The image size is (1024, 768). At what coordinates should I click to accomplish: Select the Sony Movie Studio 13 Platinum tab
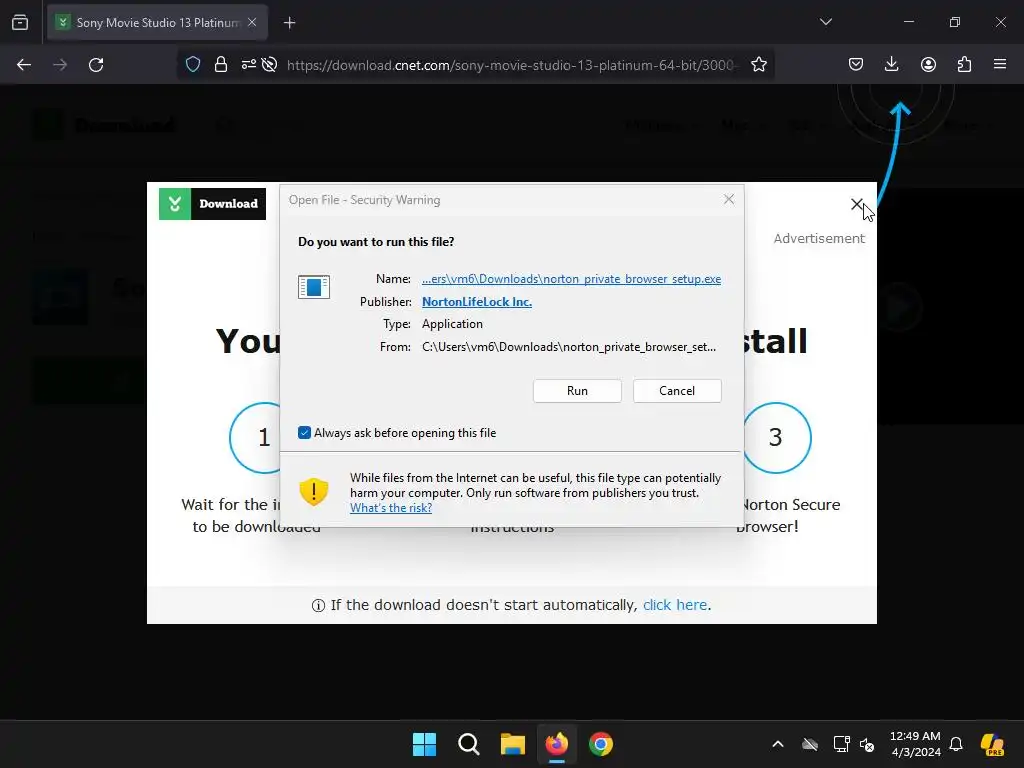coord(157,23)
